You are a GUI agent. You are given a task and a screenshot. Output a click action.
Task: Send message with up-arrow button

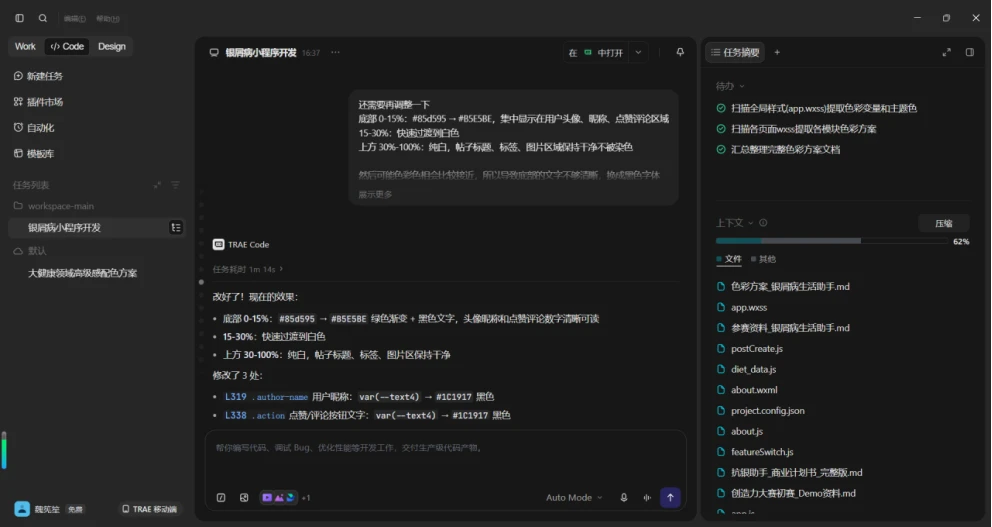(x=671, y=497)
